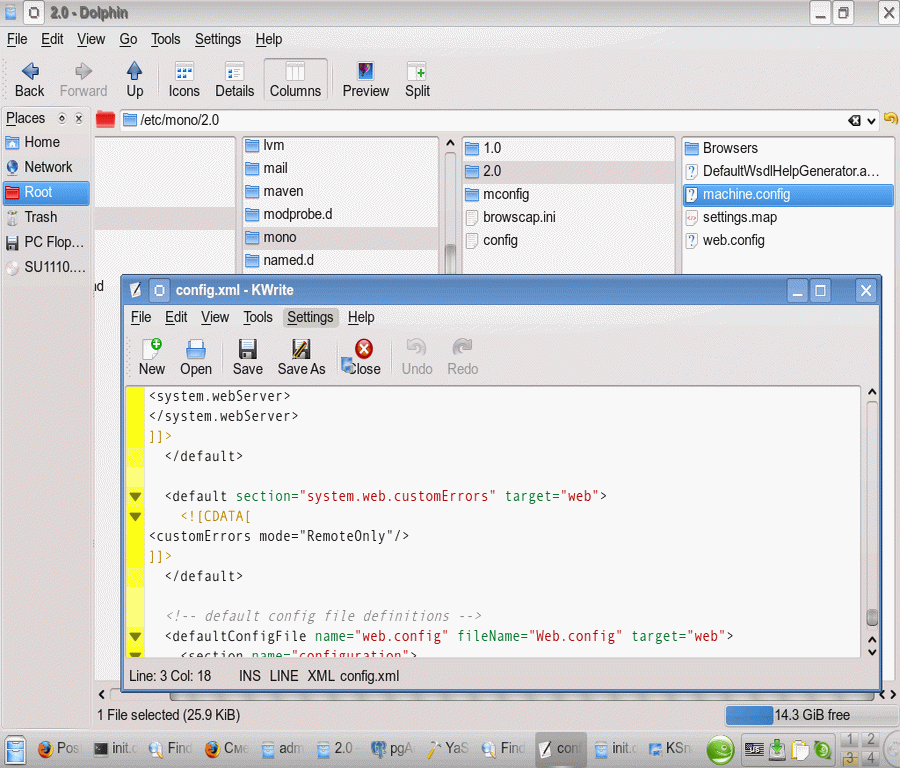Open KWrite Help menu
The width and height of the screenshot is (900, 768).
pos(361,317)
